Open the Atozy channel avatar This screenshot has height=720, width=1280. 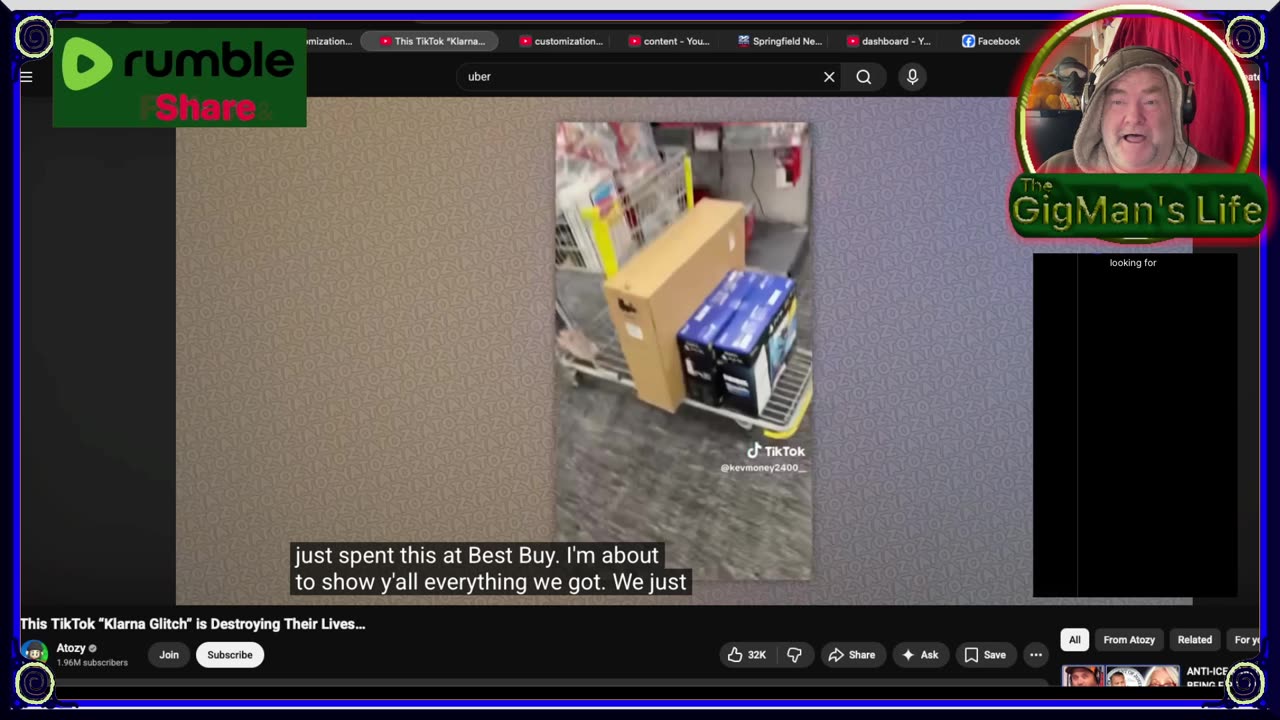coord(35,654)
